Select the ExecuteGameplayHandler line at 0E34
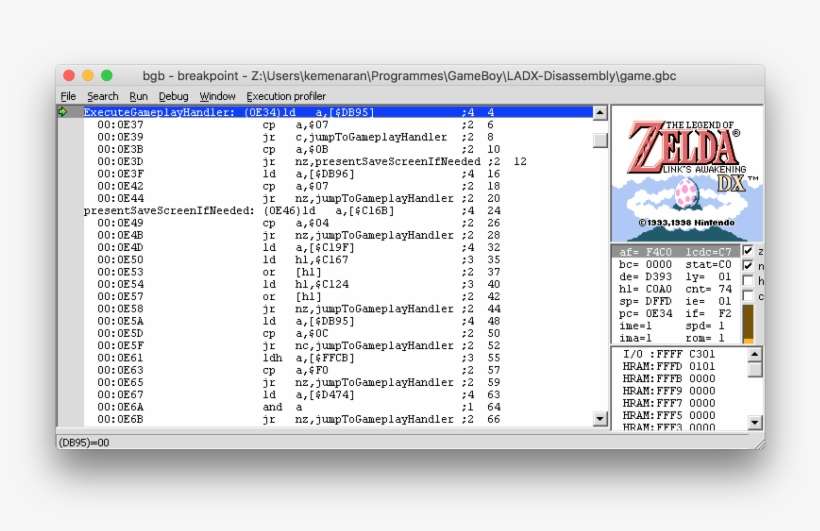Screen dimensions: 820x531 338,112
